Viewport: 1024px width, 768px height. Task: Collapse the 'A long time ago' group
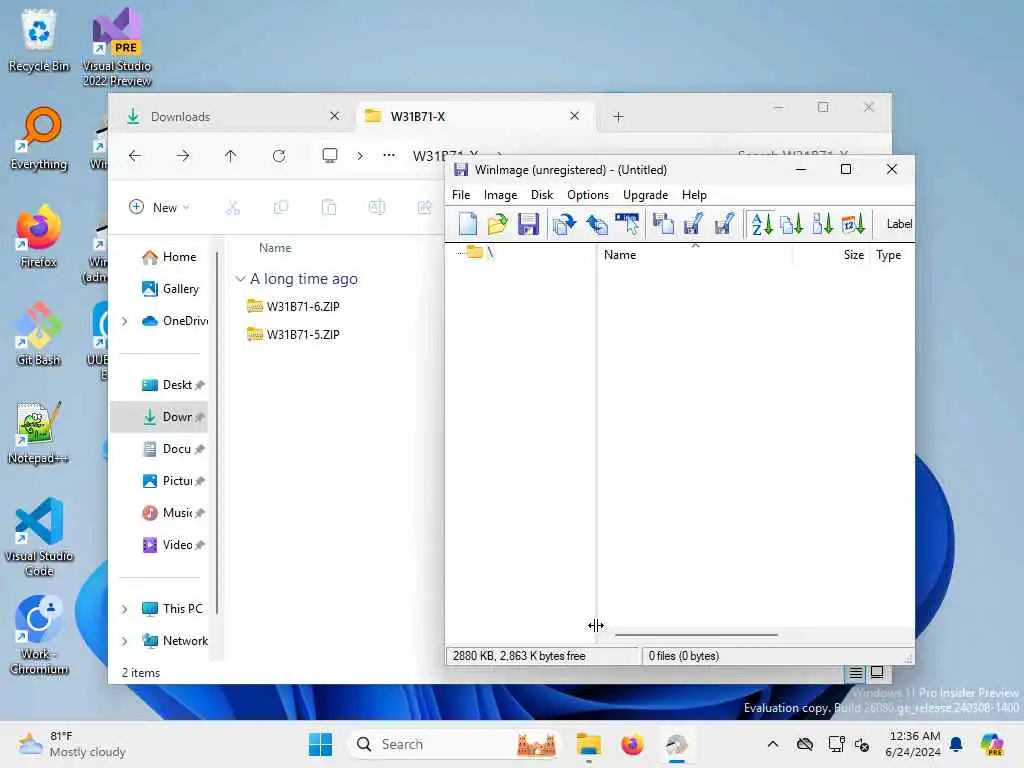240,279
